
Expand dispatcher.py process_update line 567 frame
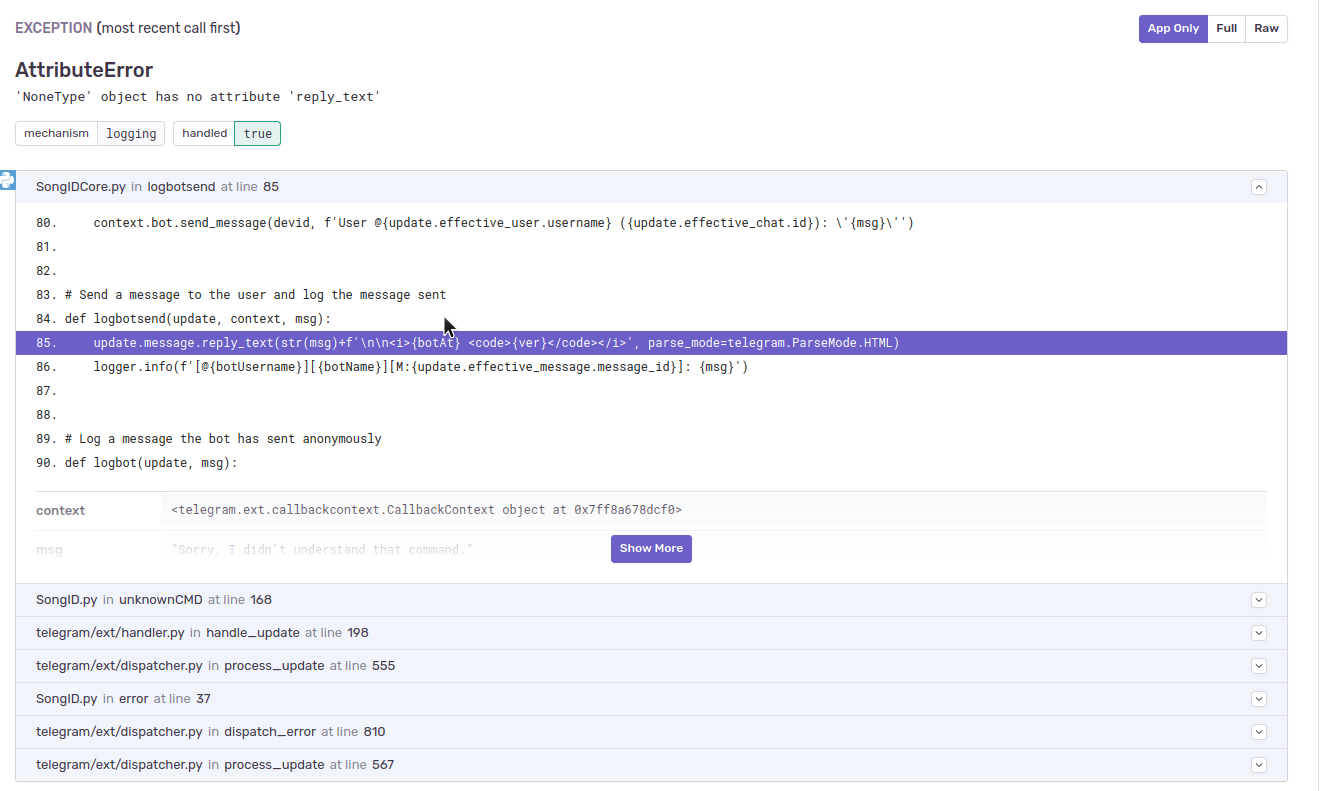1259,765
